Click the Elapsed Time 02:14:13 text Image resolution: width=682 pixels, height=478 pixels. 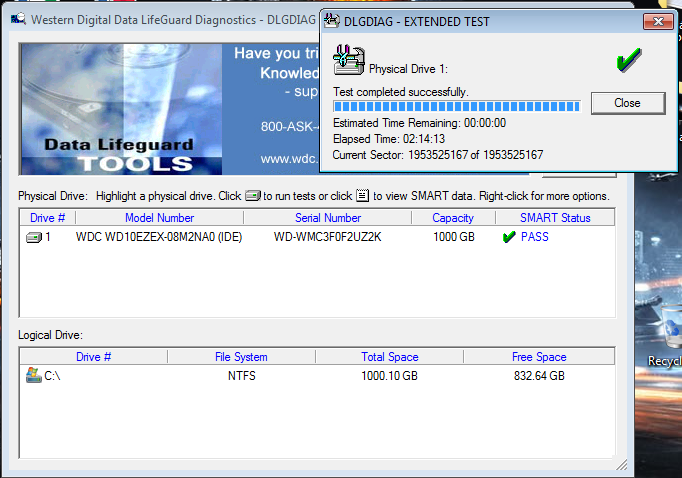pyautogui.click(x=389, y=139)
